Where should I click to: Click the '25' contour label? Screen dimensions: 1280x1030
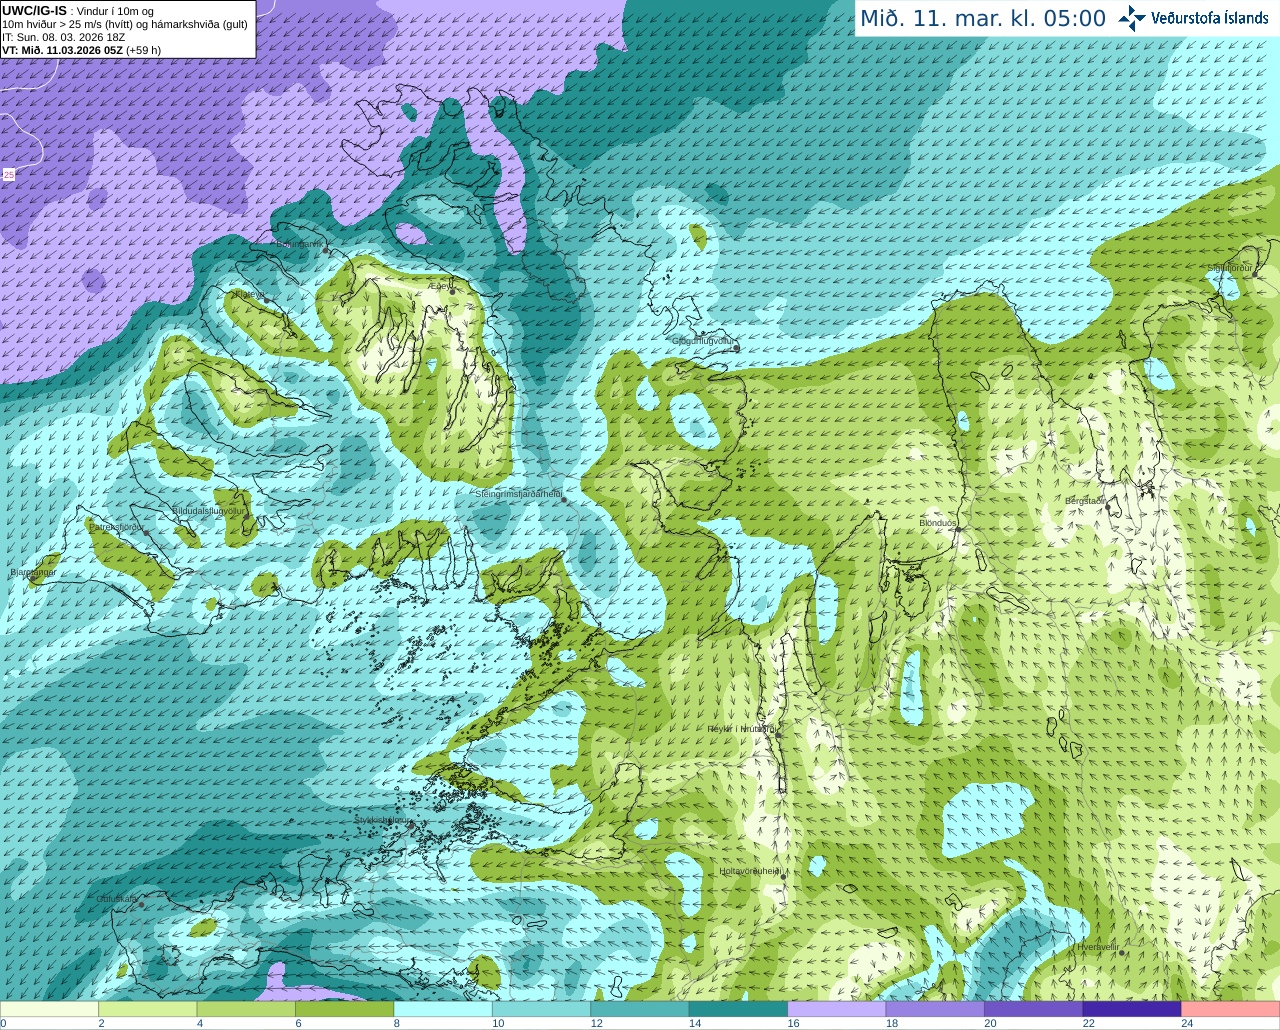click(9, 175)
